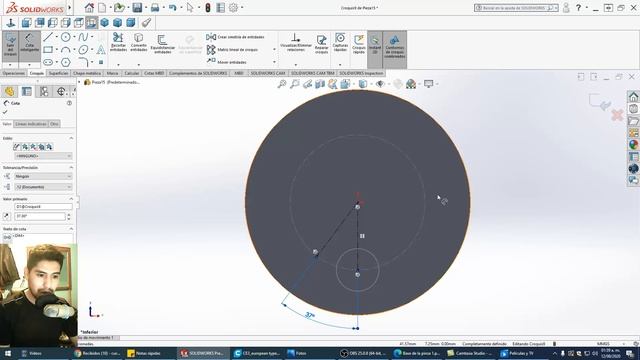Screen dimensions: 640x360
Task: Click Convertir entidades tool
Action: point(138,42)
